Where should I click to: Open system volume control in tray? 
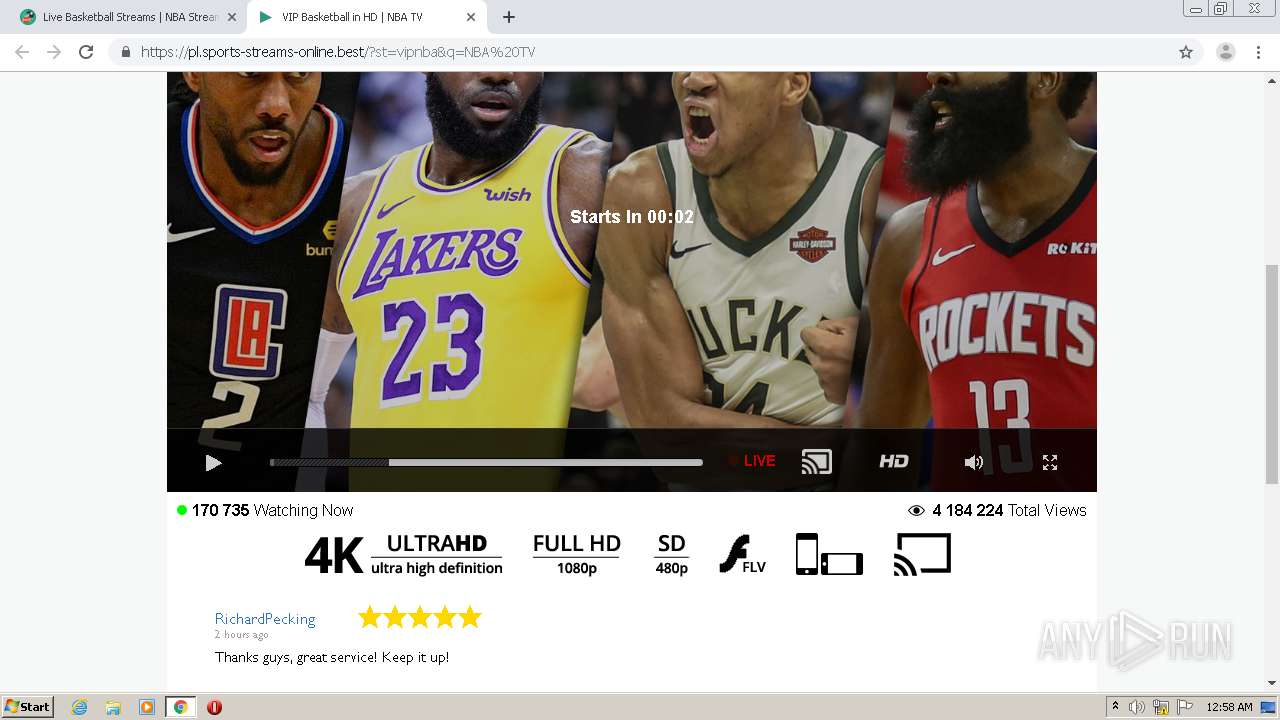(x=1137, y=707)
